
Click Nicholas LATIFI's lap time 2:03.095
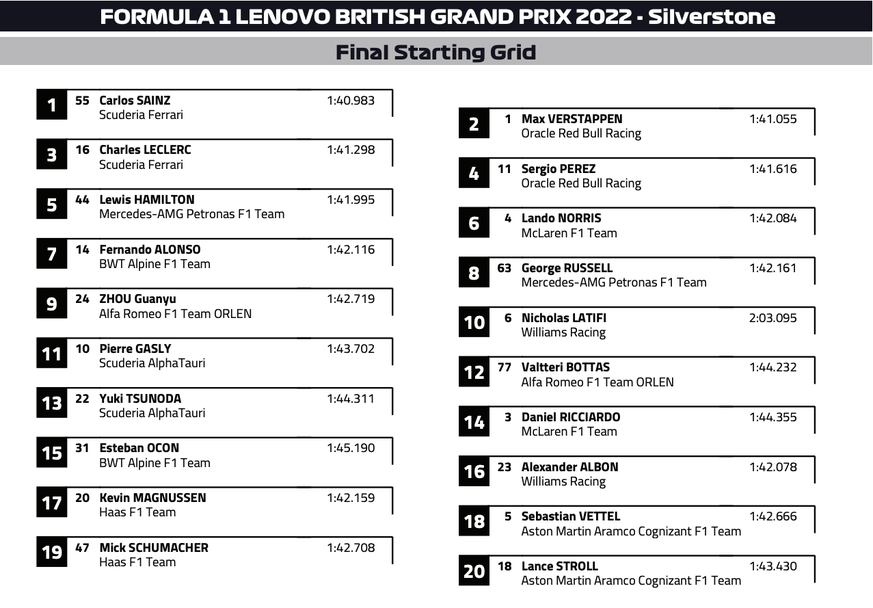click(x=773, y=318)
